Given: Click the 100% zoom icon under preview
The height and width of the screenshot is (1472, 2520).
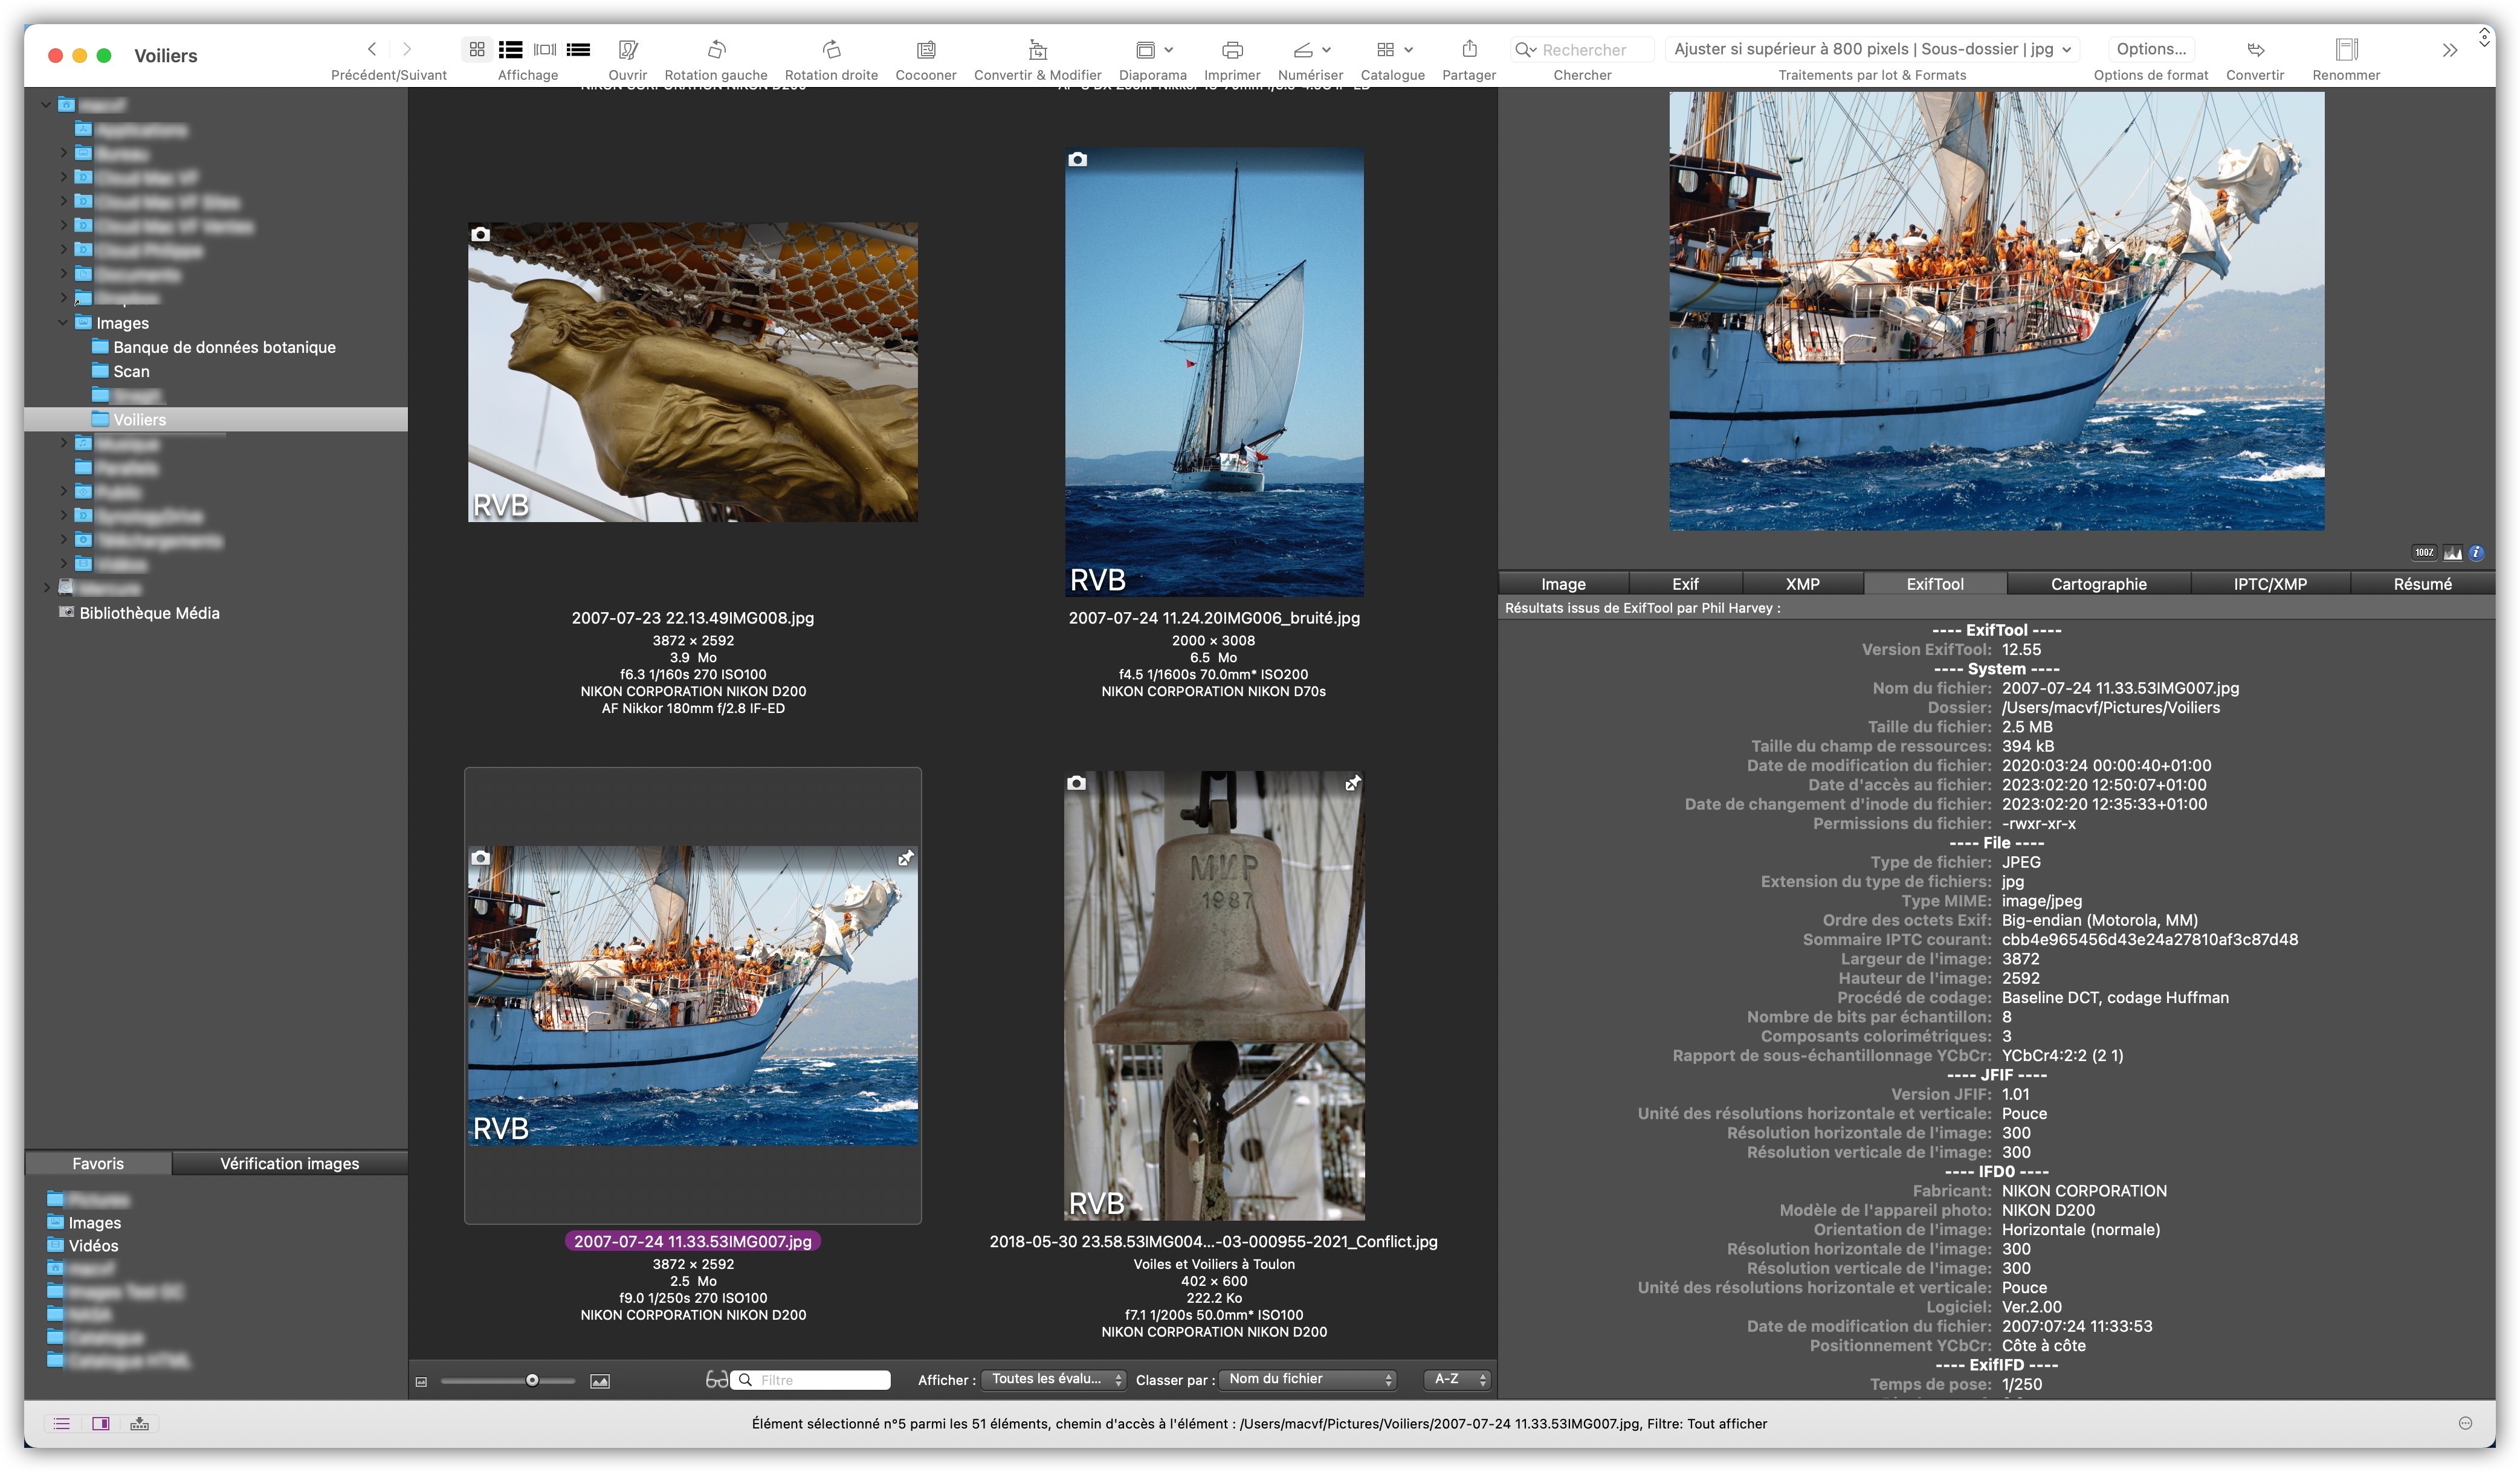Looking at the screenshot, I should point(2424,552).
